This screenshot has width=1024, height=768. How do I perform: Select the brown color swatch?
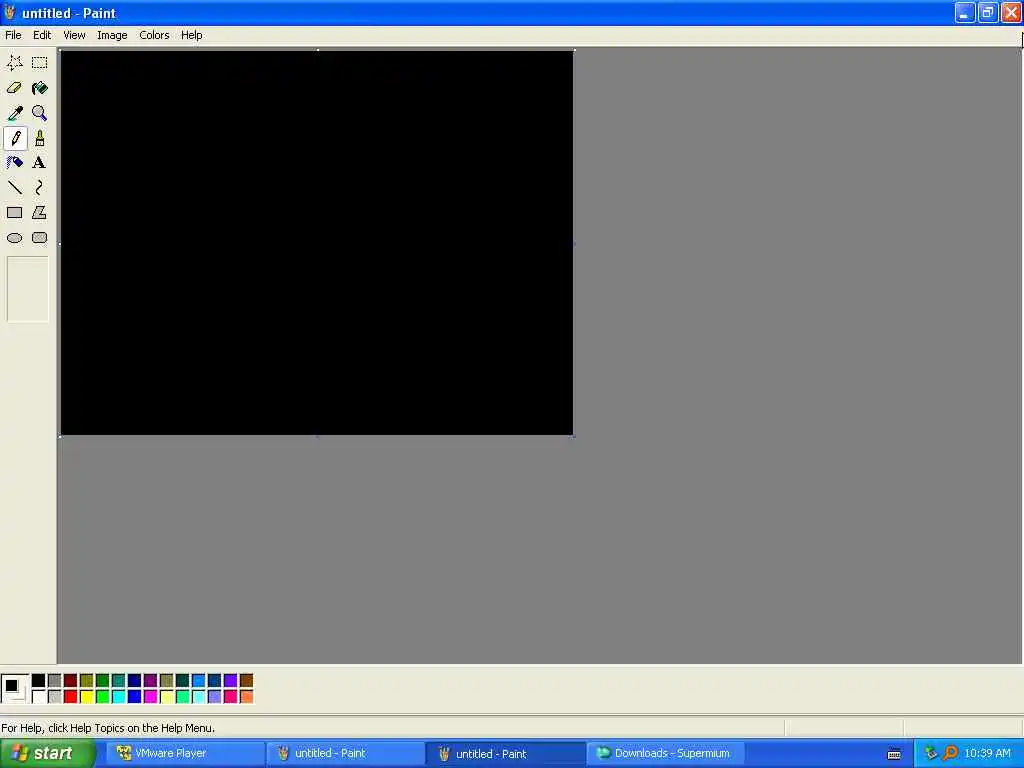click(x=246, y=680)
